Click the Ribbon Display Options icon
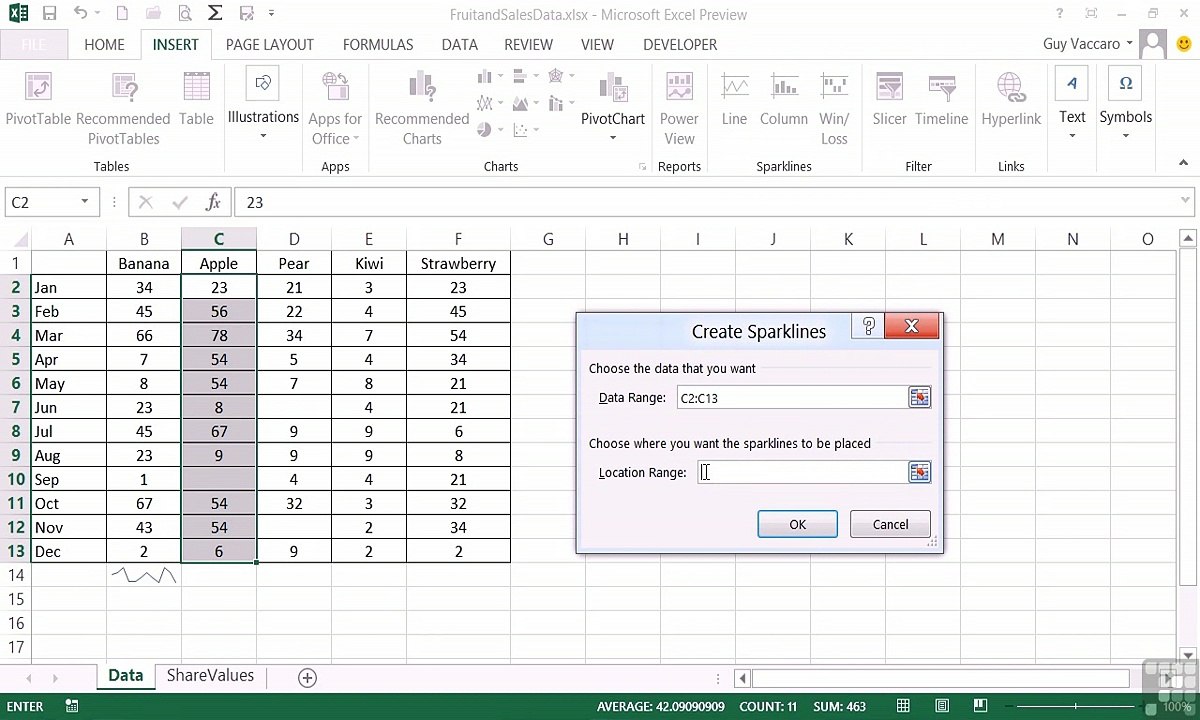1200x720 pixels. click(x=1091, y=14)
